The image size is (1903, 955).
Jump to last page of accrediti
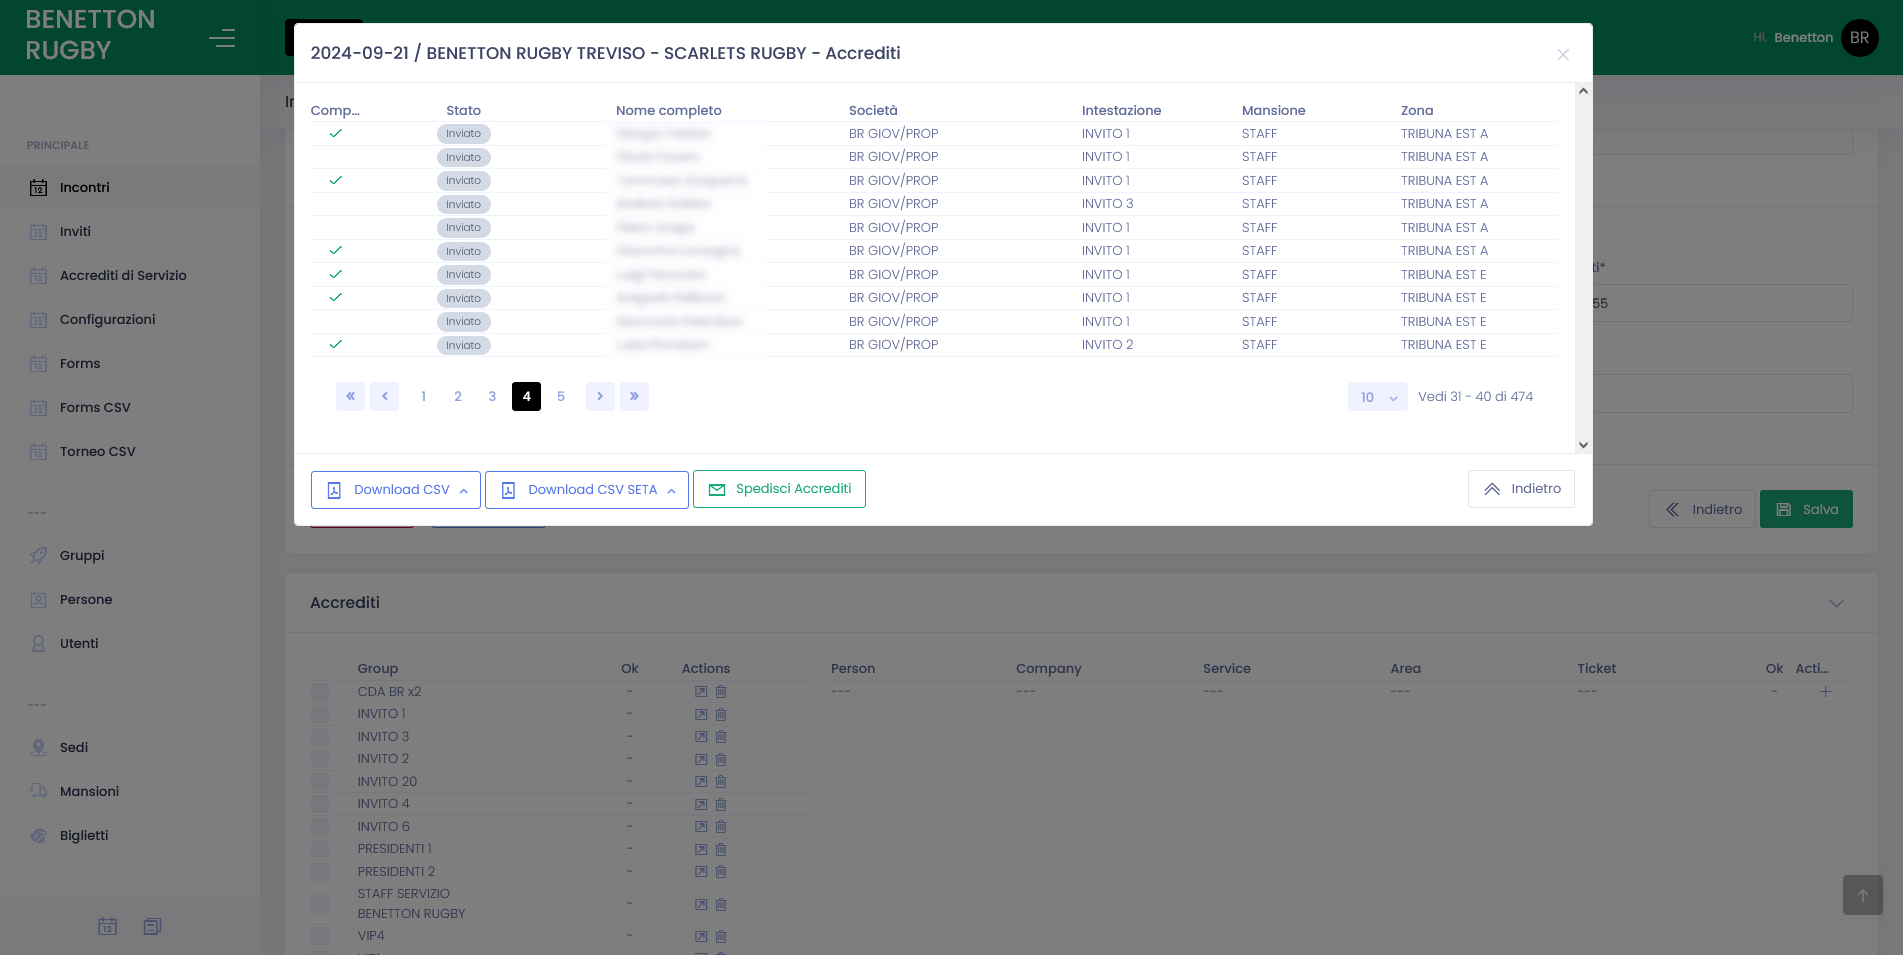634,397
